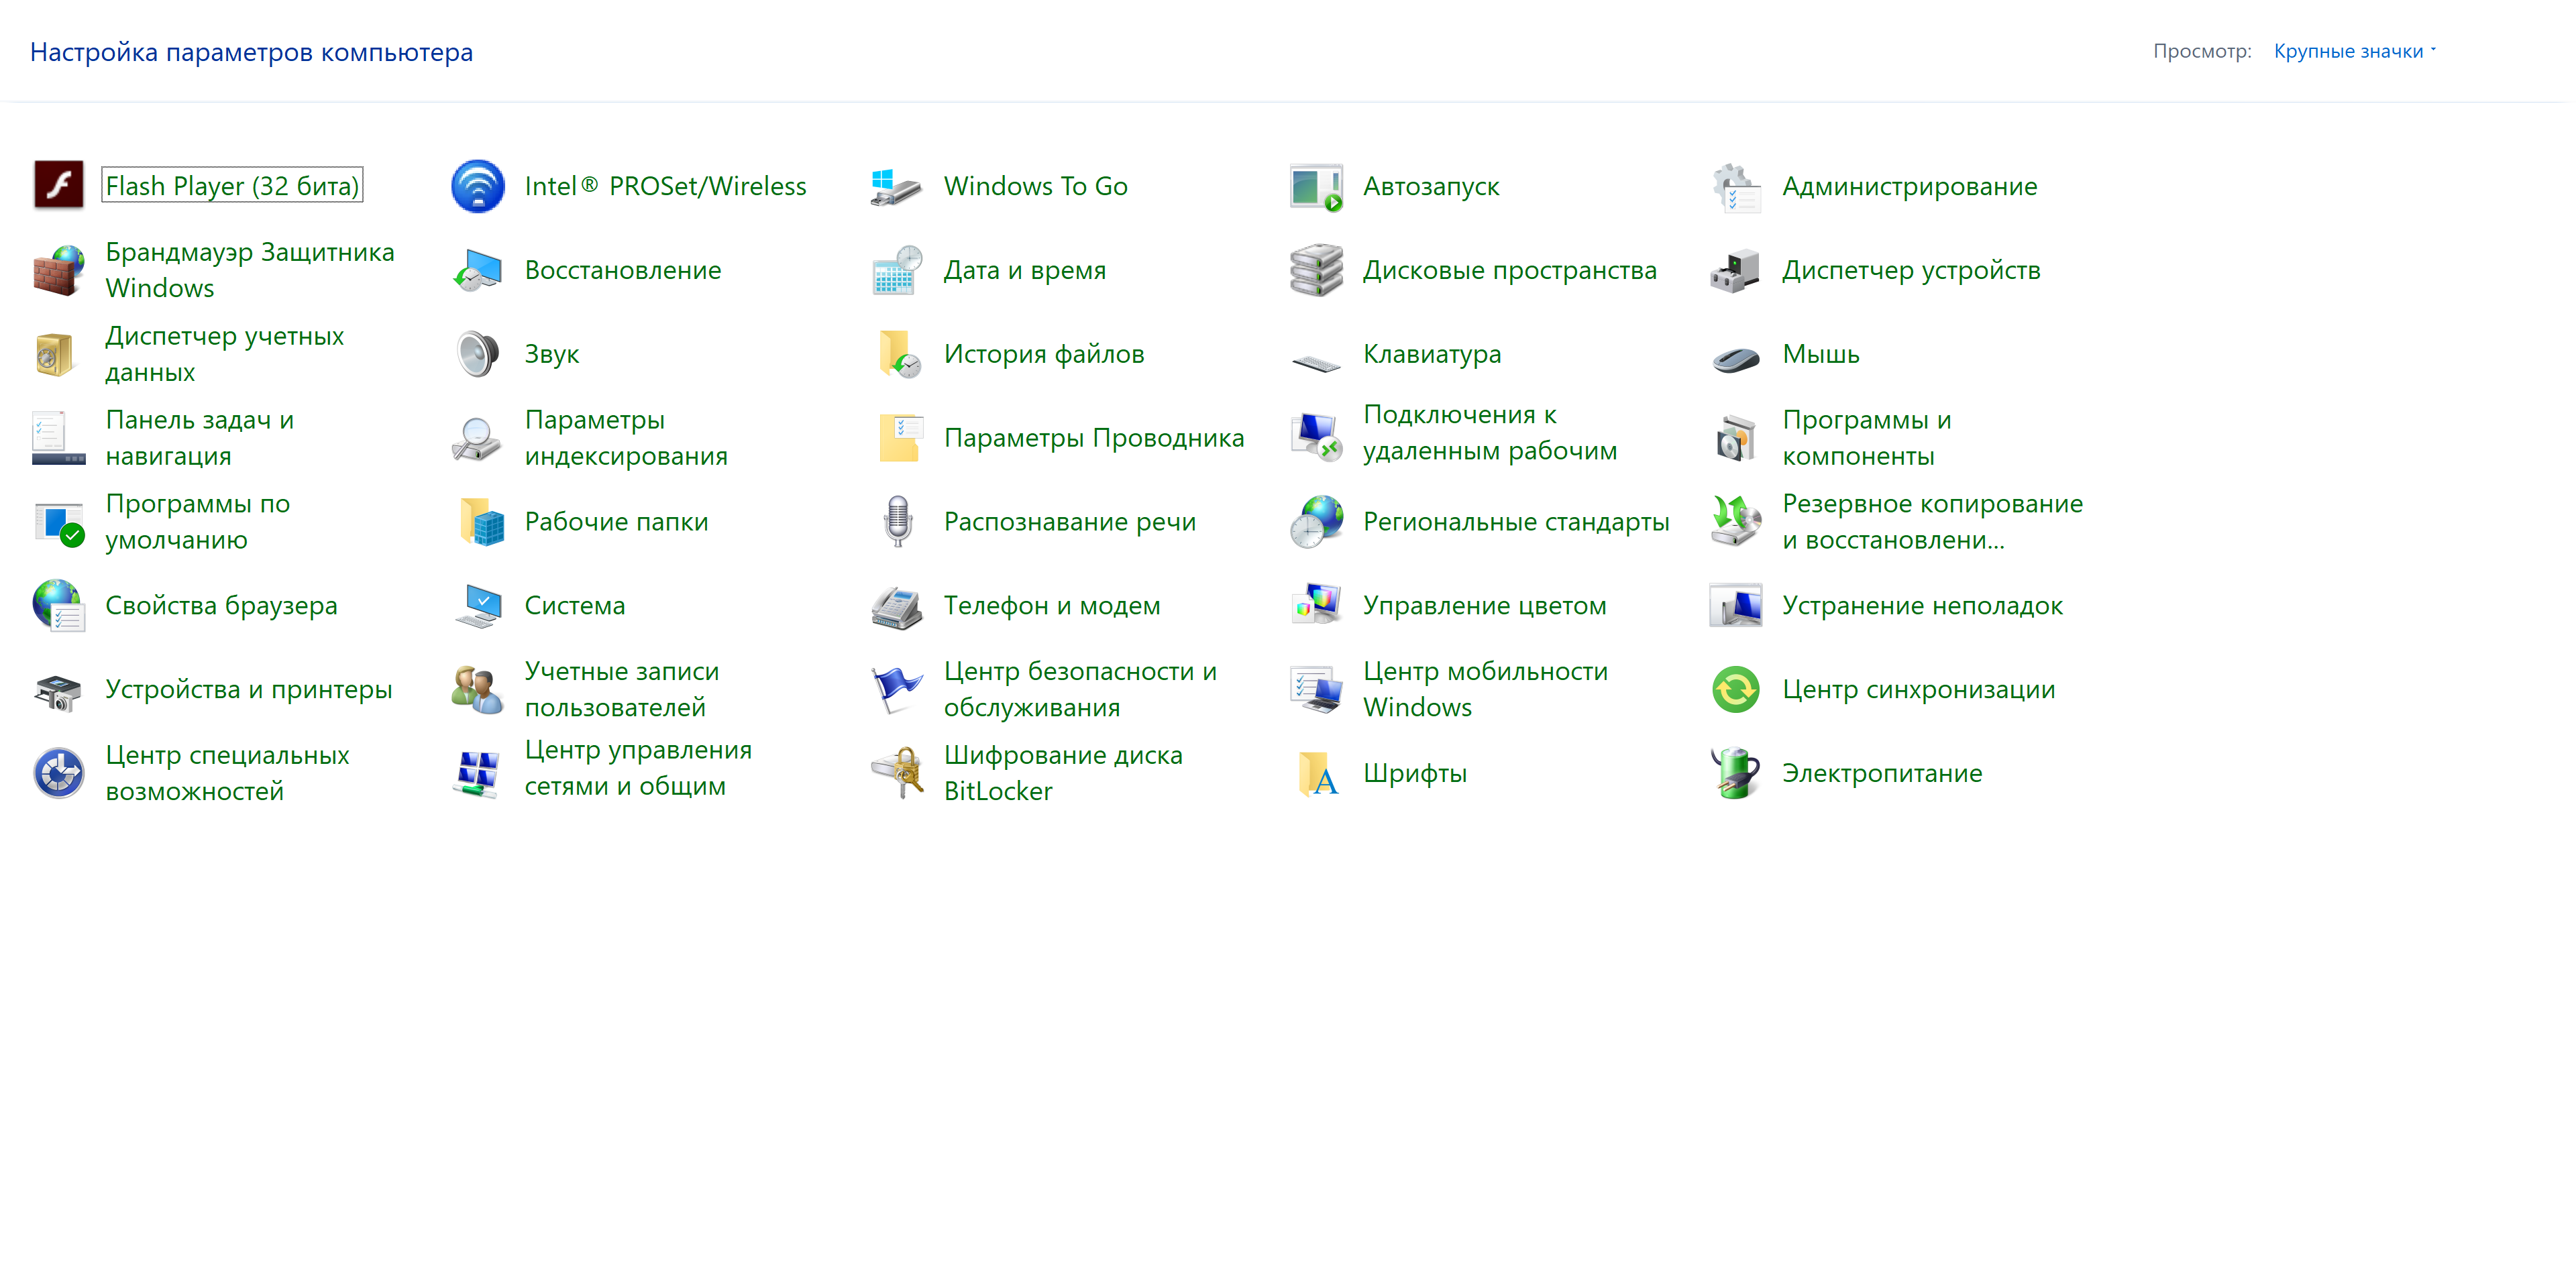Image resolution: width=2576 pixels, height=1287 pixels.
Task: Click the Диспетчер учетных данных safe icon
Action: coord(55,354)
